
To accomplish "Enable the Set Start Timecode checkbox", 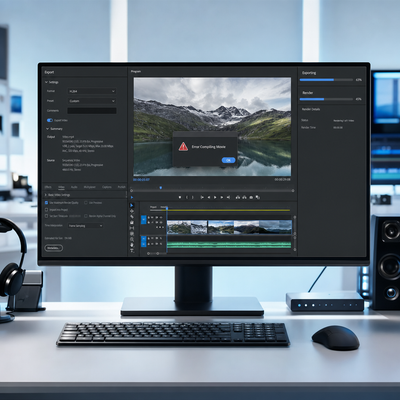I will pyautogui.click(x=46, y=216).
